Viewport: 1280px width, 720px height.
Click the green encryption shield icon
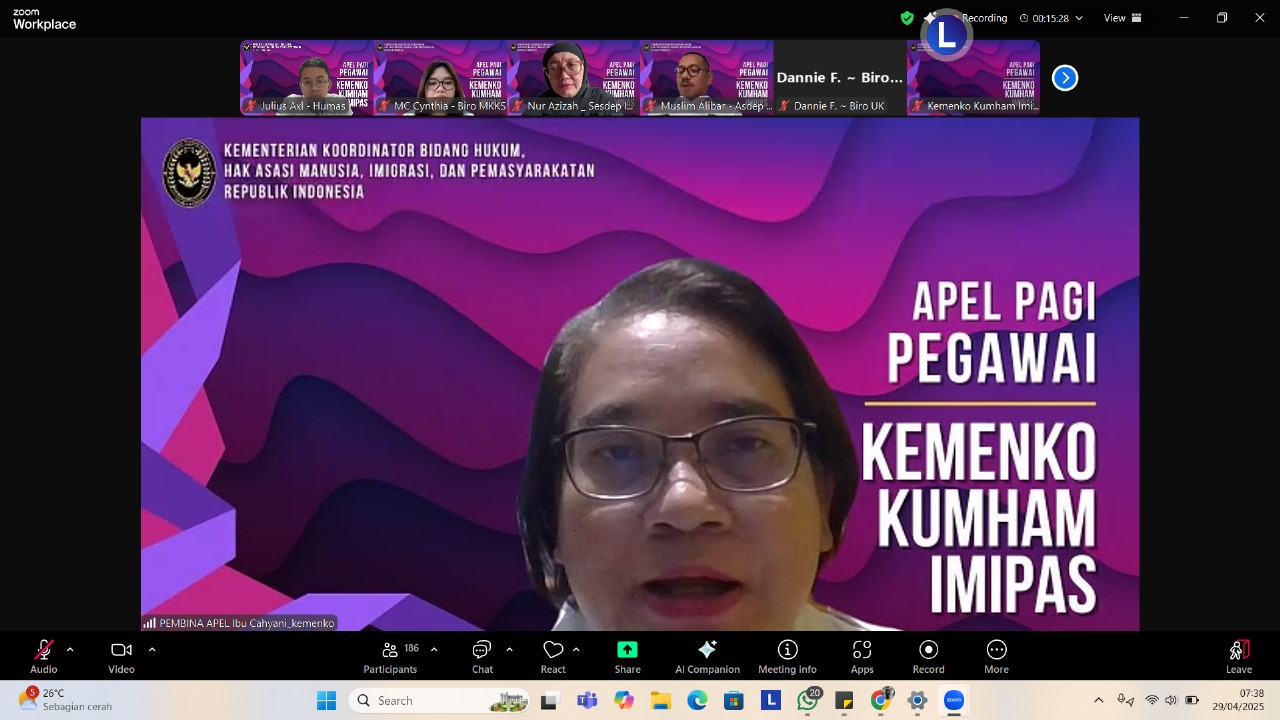click(907, 18)
